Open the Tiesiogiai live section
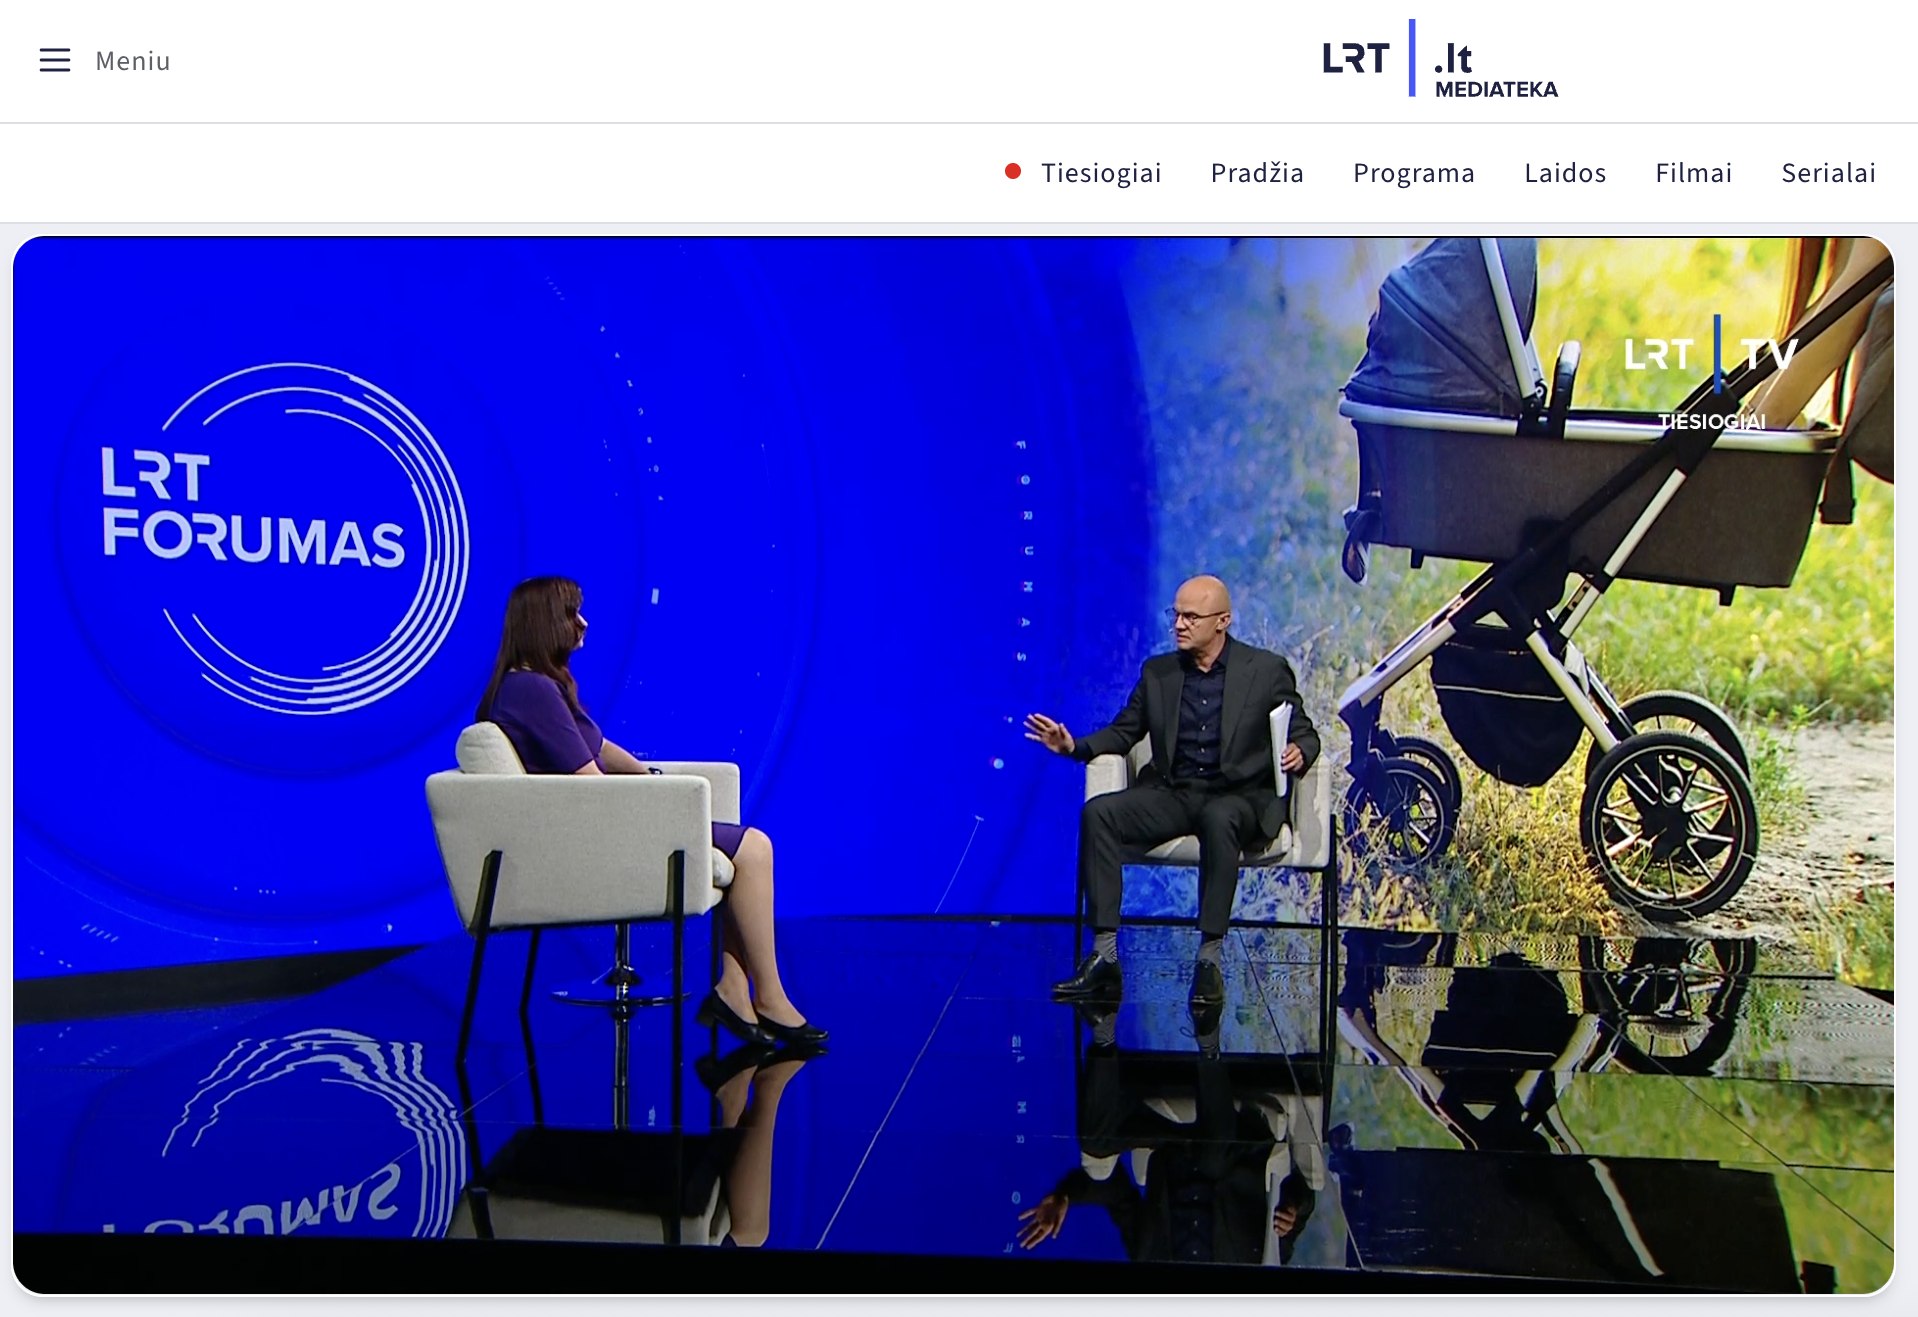 (1101, 173)
